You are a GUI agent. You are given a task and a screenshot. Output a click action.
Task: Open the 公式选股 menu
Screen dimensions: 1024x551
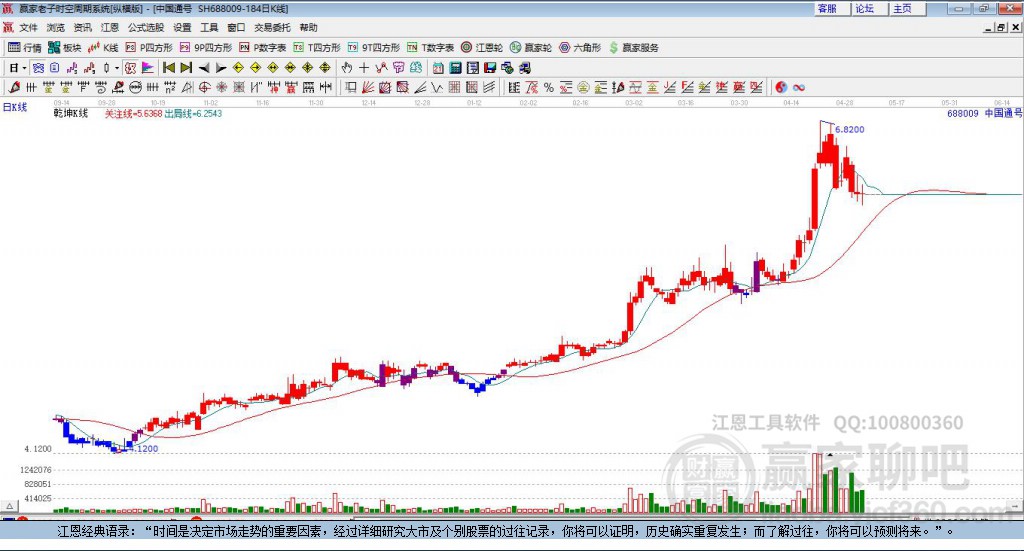click(146, 27)
